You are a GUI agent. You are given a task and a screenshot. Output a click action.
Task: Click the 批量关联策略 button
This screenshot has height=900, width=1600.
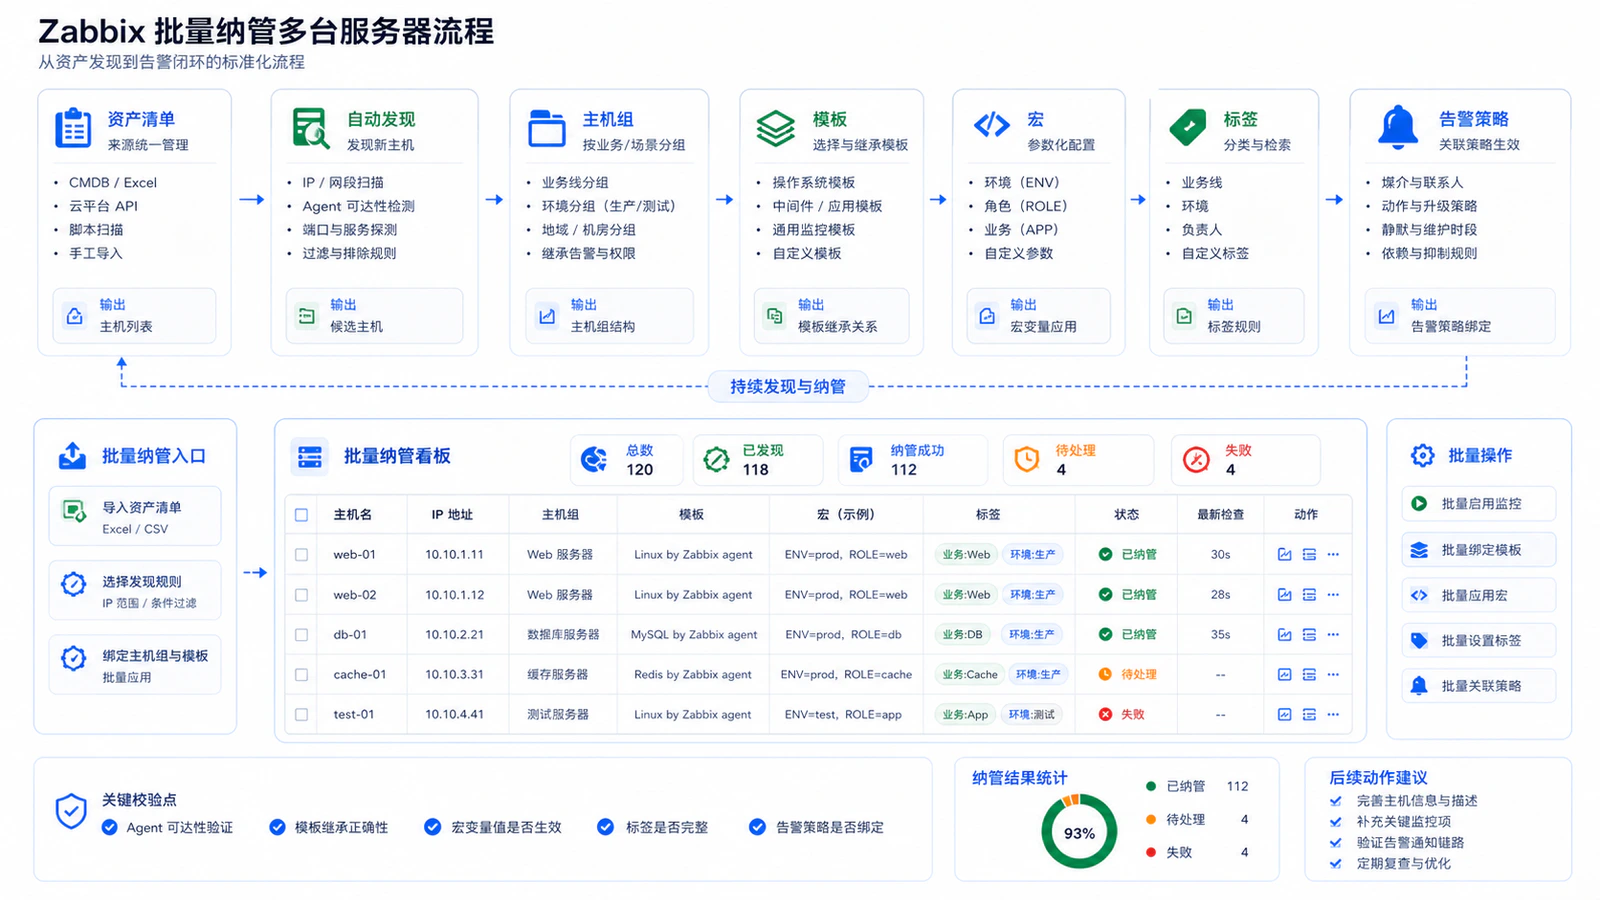(1479, 686)
